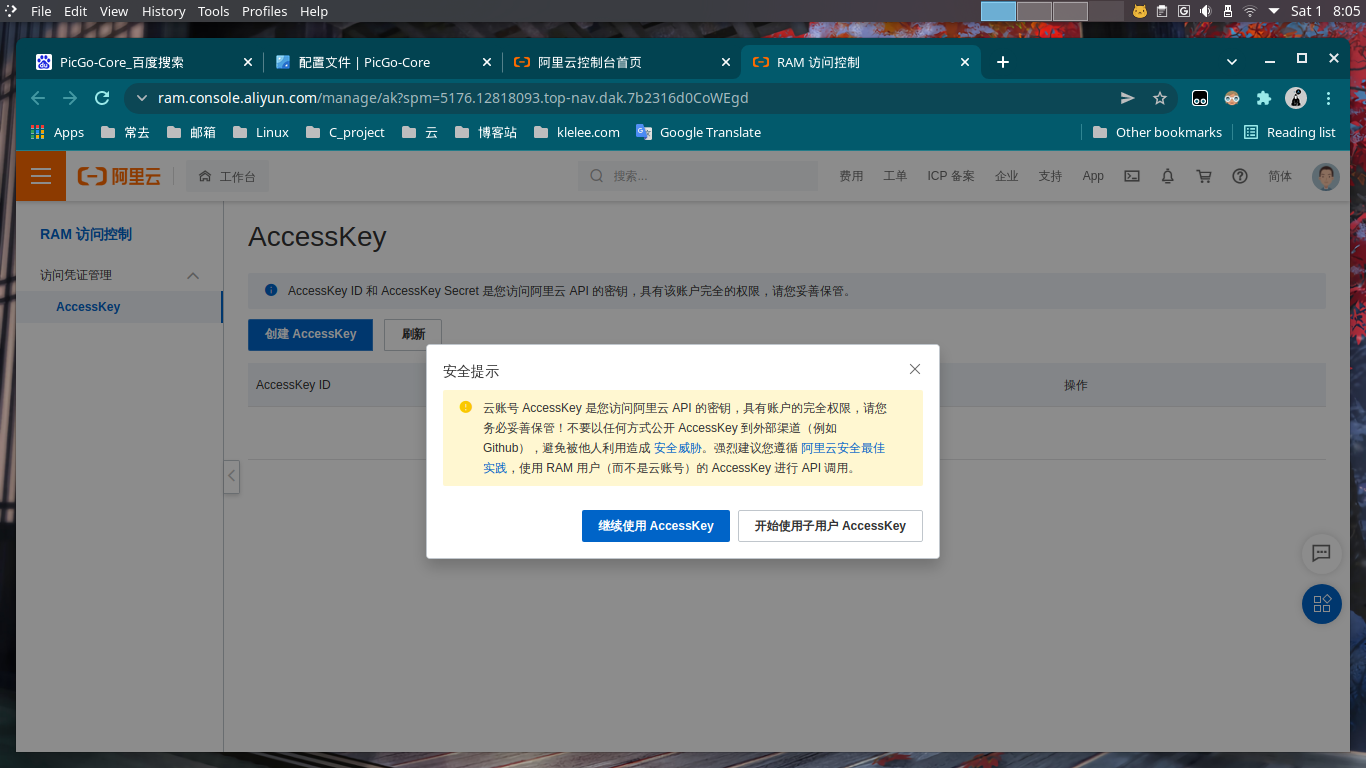Open the Apps bookmarks shortcut

[x=58, y=132]
